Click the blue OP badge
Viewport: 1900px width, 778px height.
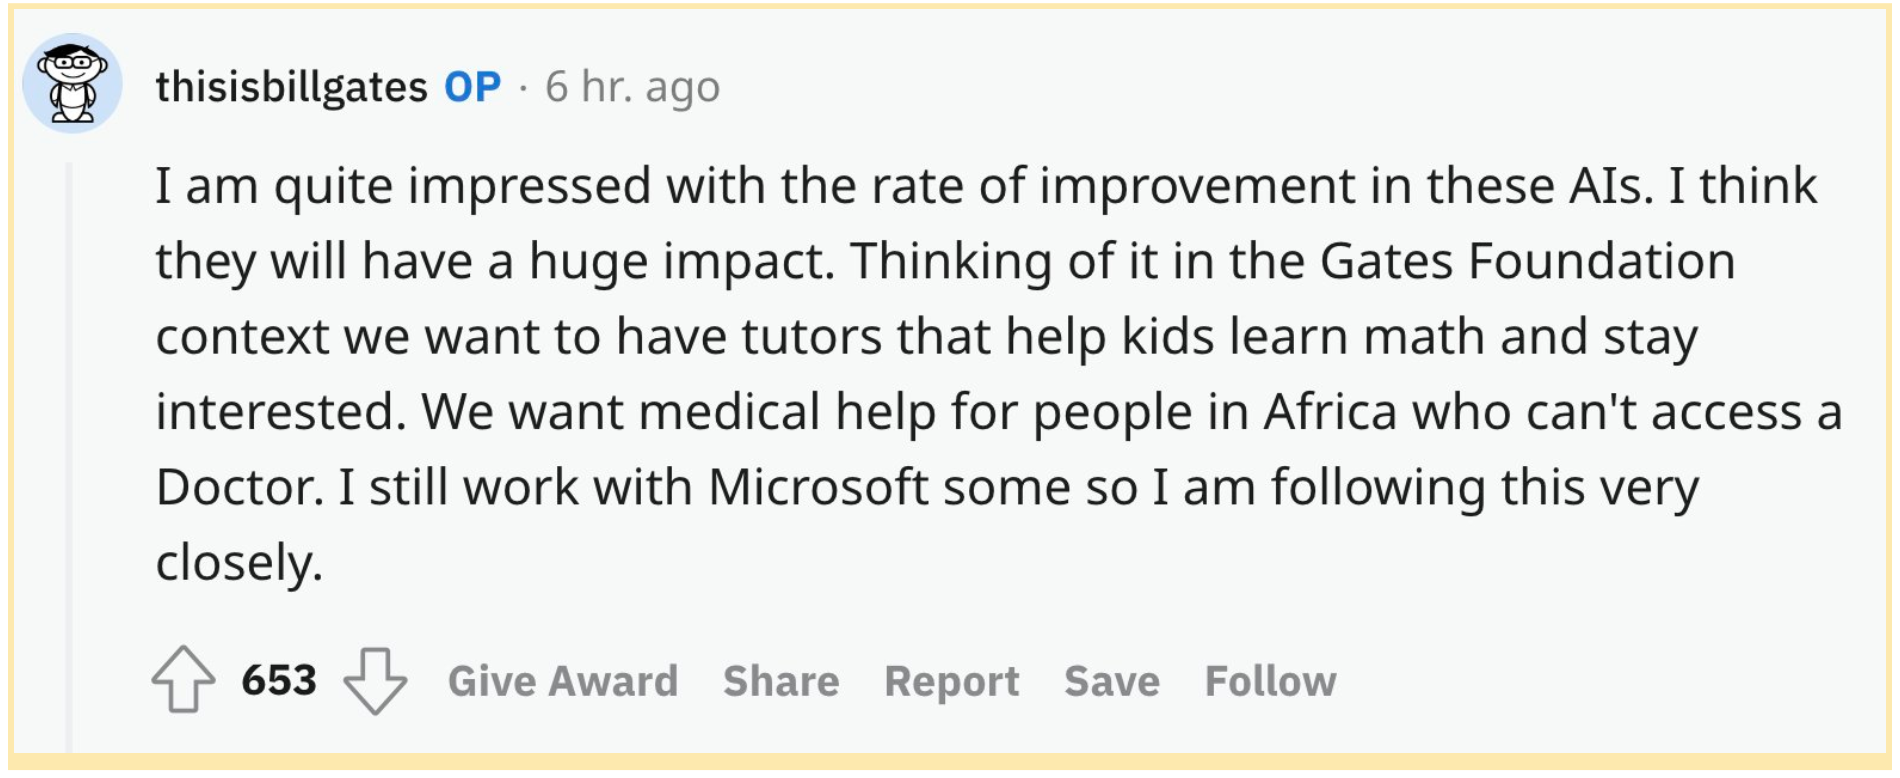473,87
